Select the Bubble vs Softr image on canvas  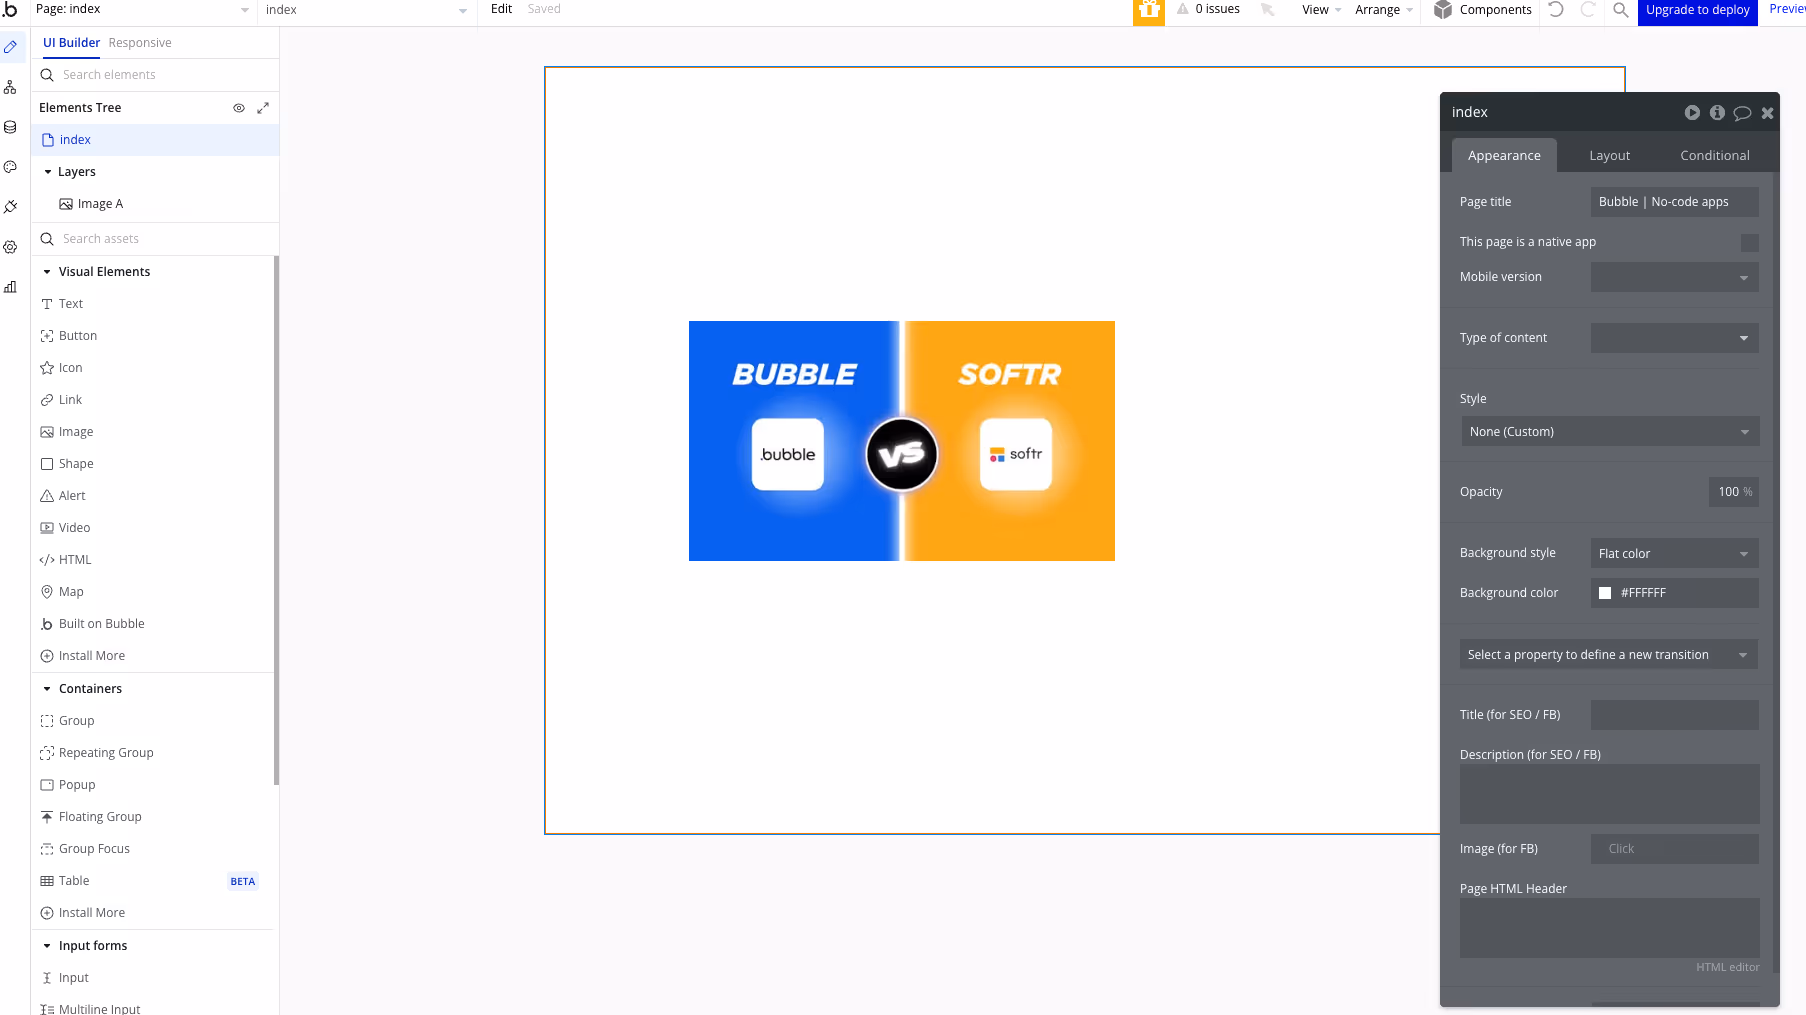tap(902, 441)
